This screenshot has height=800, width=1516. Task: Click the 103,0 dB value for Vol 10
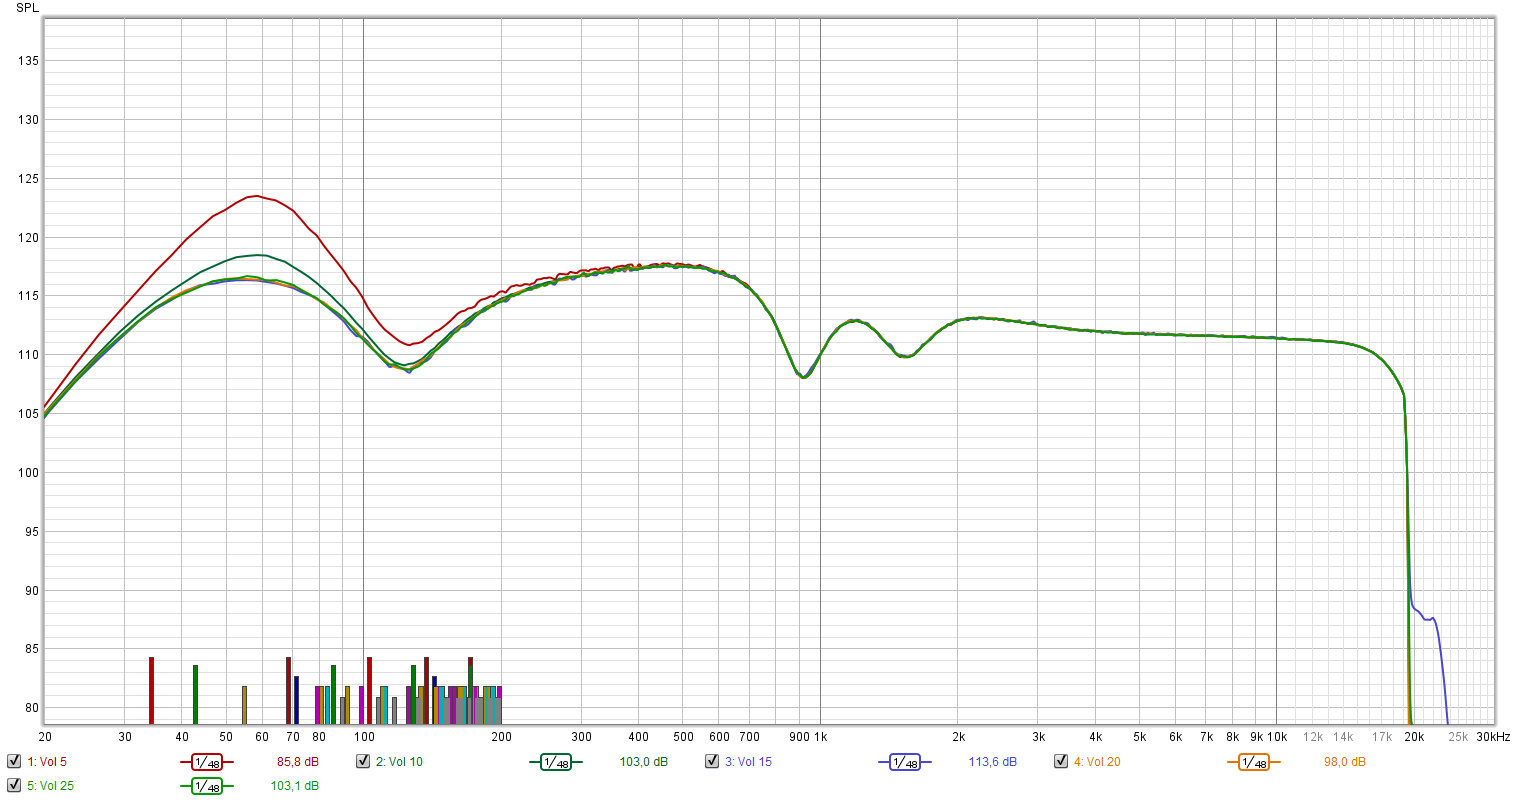(643, 762)
